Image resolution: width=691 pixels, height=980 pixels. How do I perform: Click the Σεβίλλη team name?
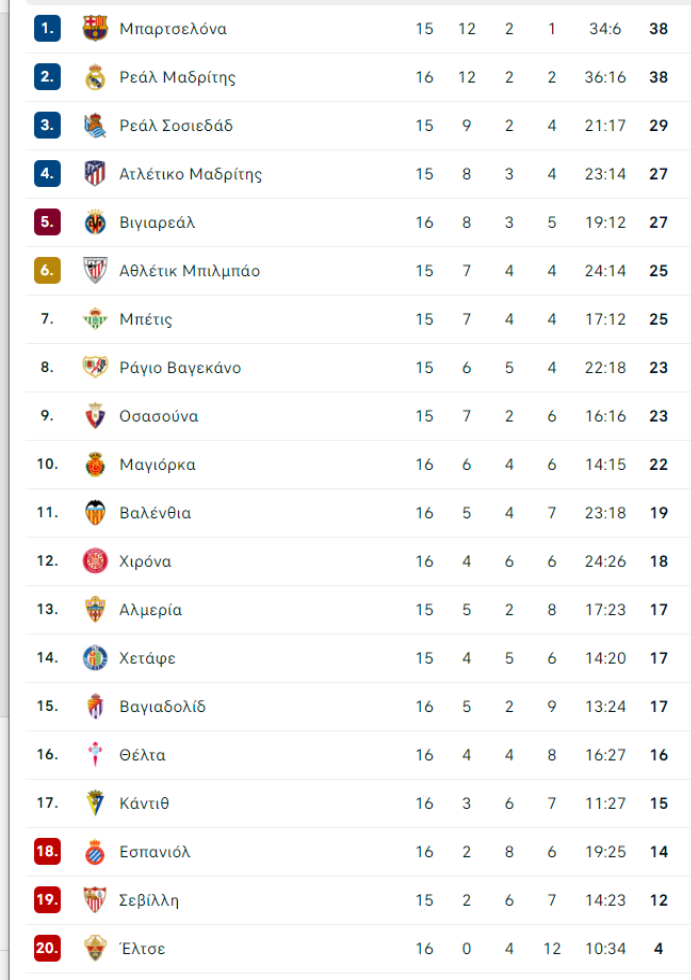pos(149,901)
